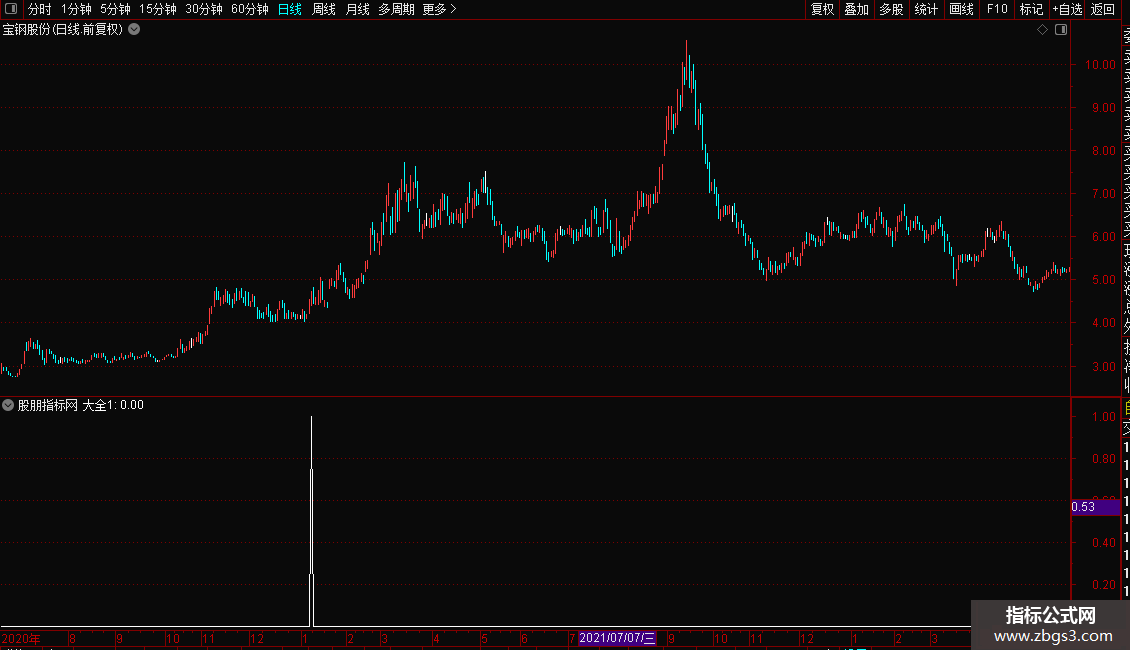The width and height of the screenshot is (1130, 650).
Task: Click the 1.00 indicator axis label
Action: (x=1103, y=417)
